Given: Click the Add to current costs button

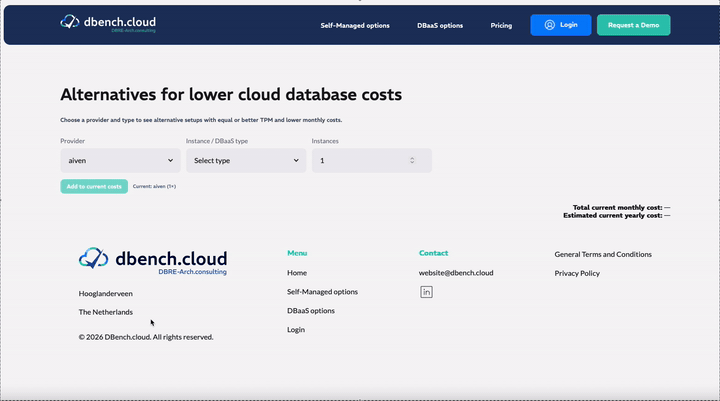Looking at the screenshot, I should (x=94, y=186).
